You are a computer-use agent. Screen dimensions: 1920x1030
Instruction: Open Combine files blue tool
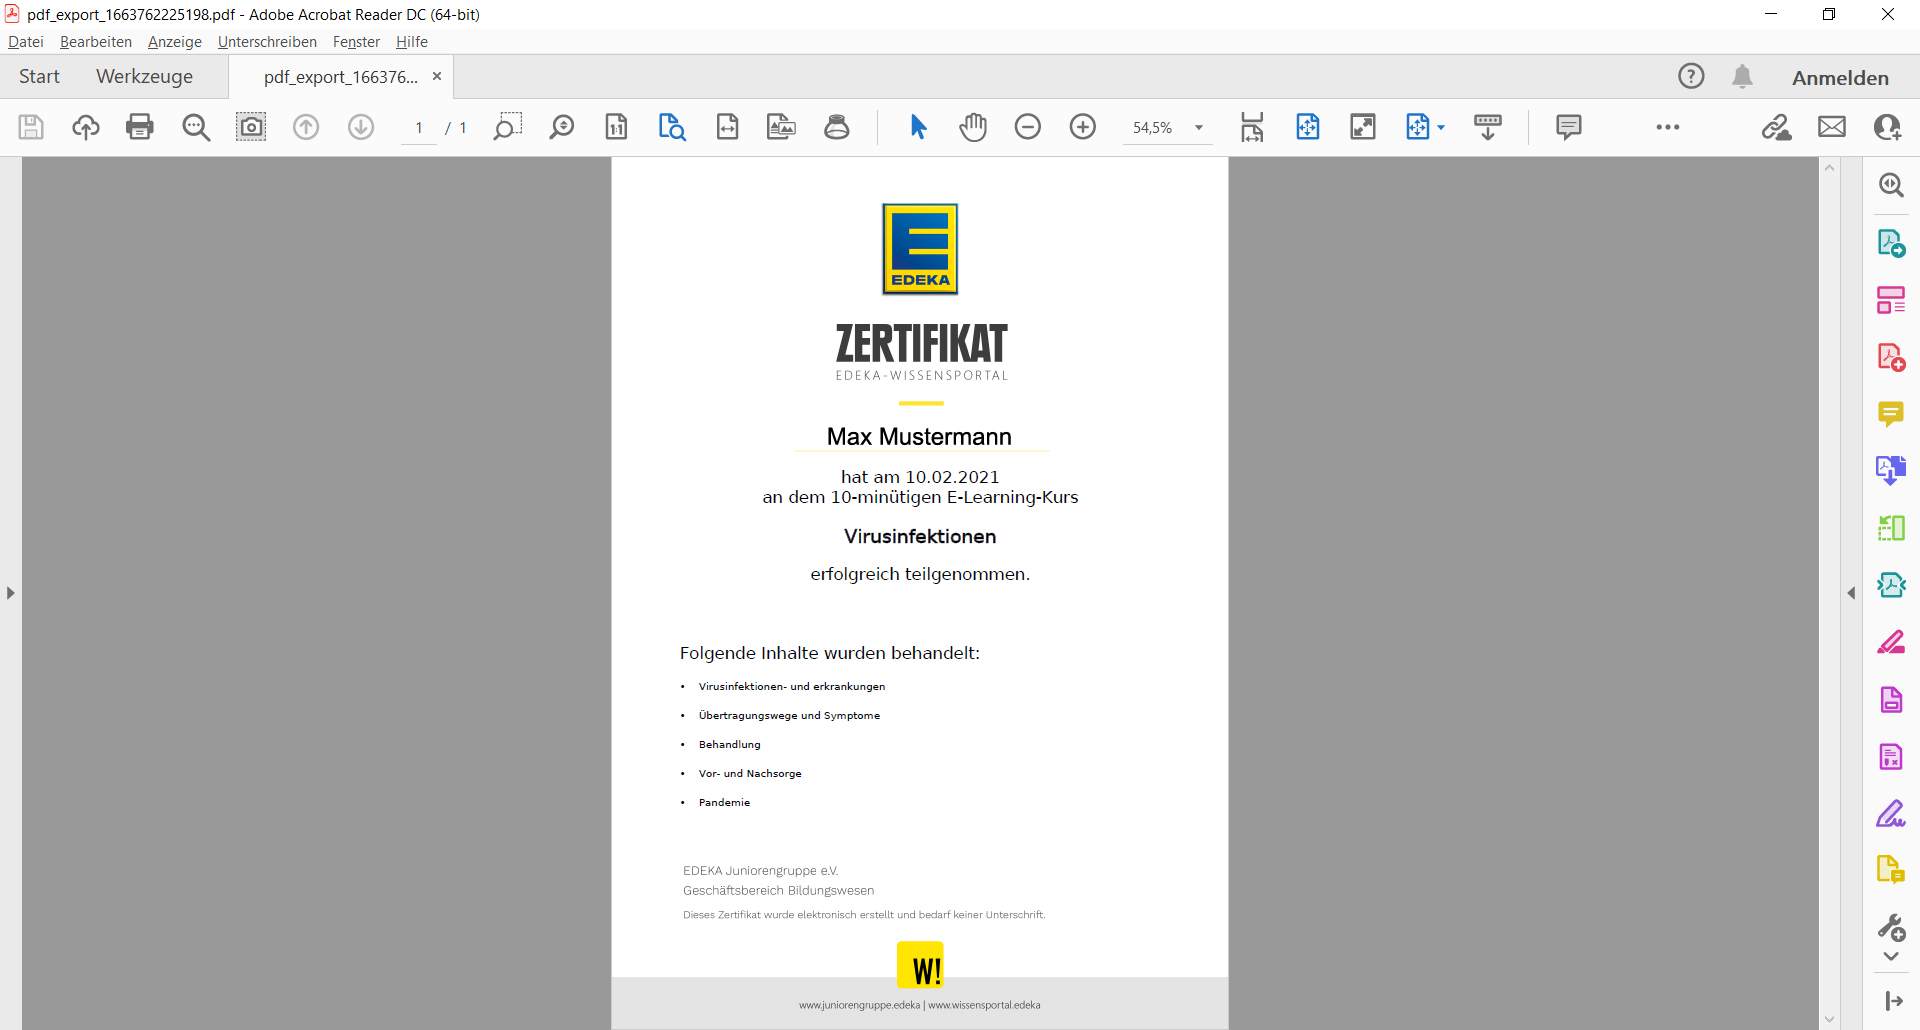pyautogui.click(x=1891, y=470)
